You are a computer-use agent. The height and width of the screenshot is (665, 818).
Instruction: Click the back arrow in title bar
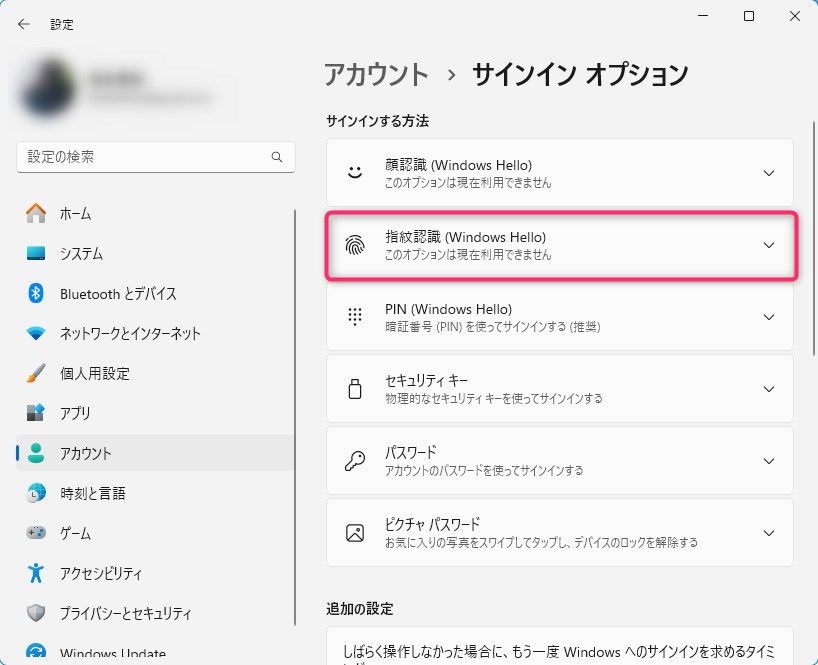point(24,24)
